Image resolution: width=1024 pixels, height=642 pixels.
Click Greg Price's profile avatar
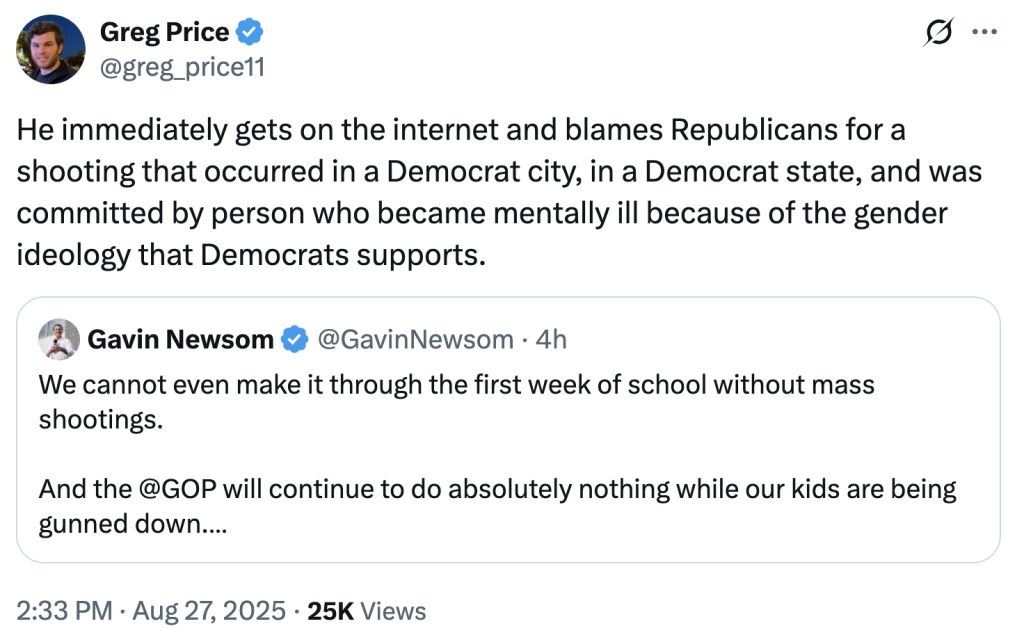click(51, 49)
